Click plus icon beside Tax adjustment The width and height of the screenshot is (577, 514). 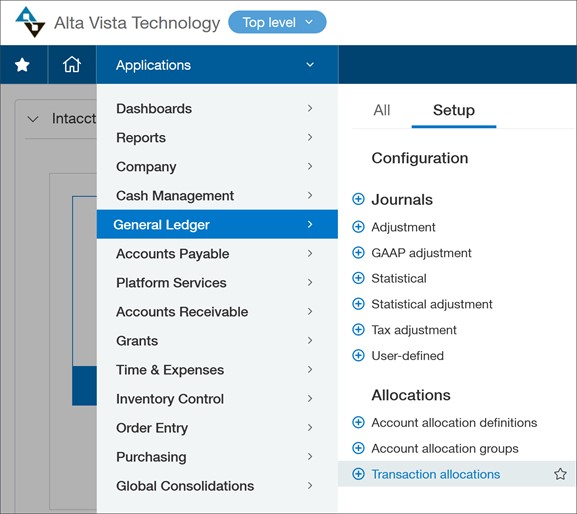[x=358, y=330]
